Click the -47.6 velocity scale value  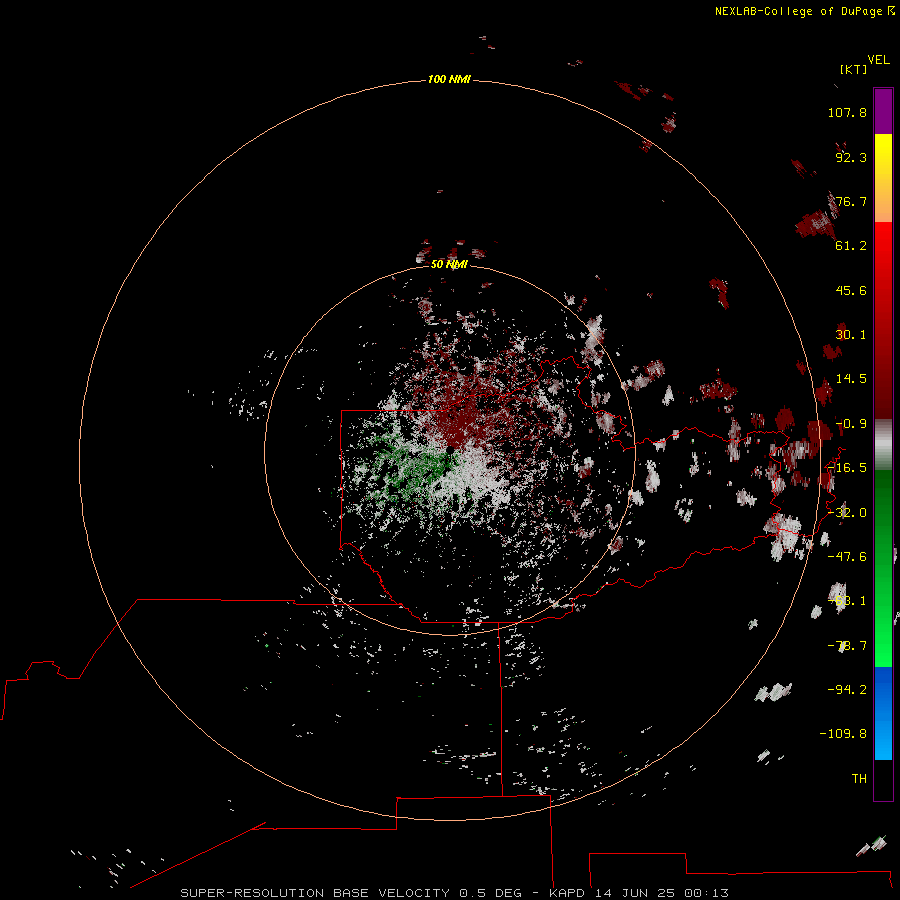coord(847,557)
